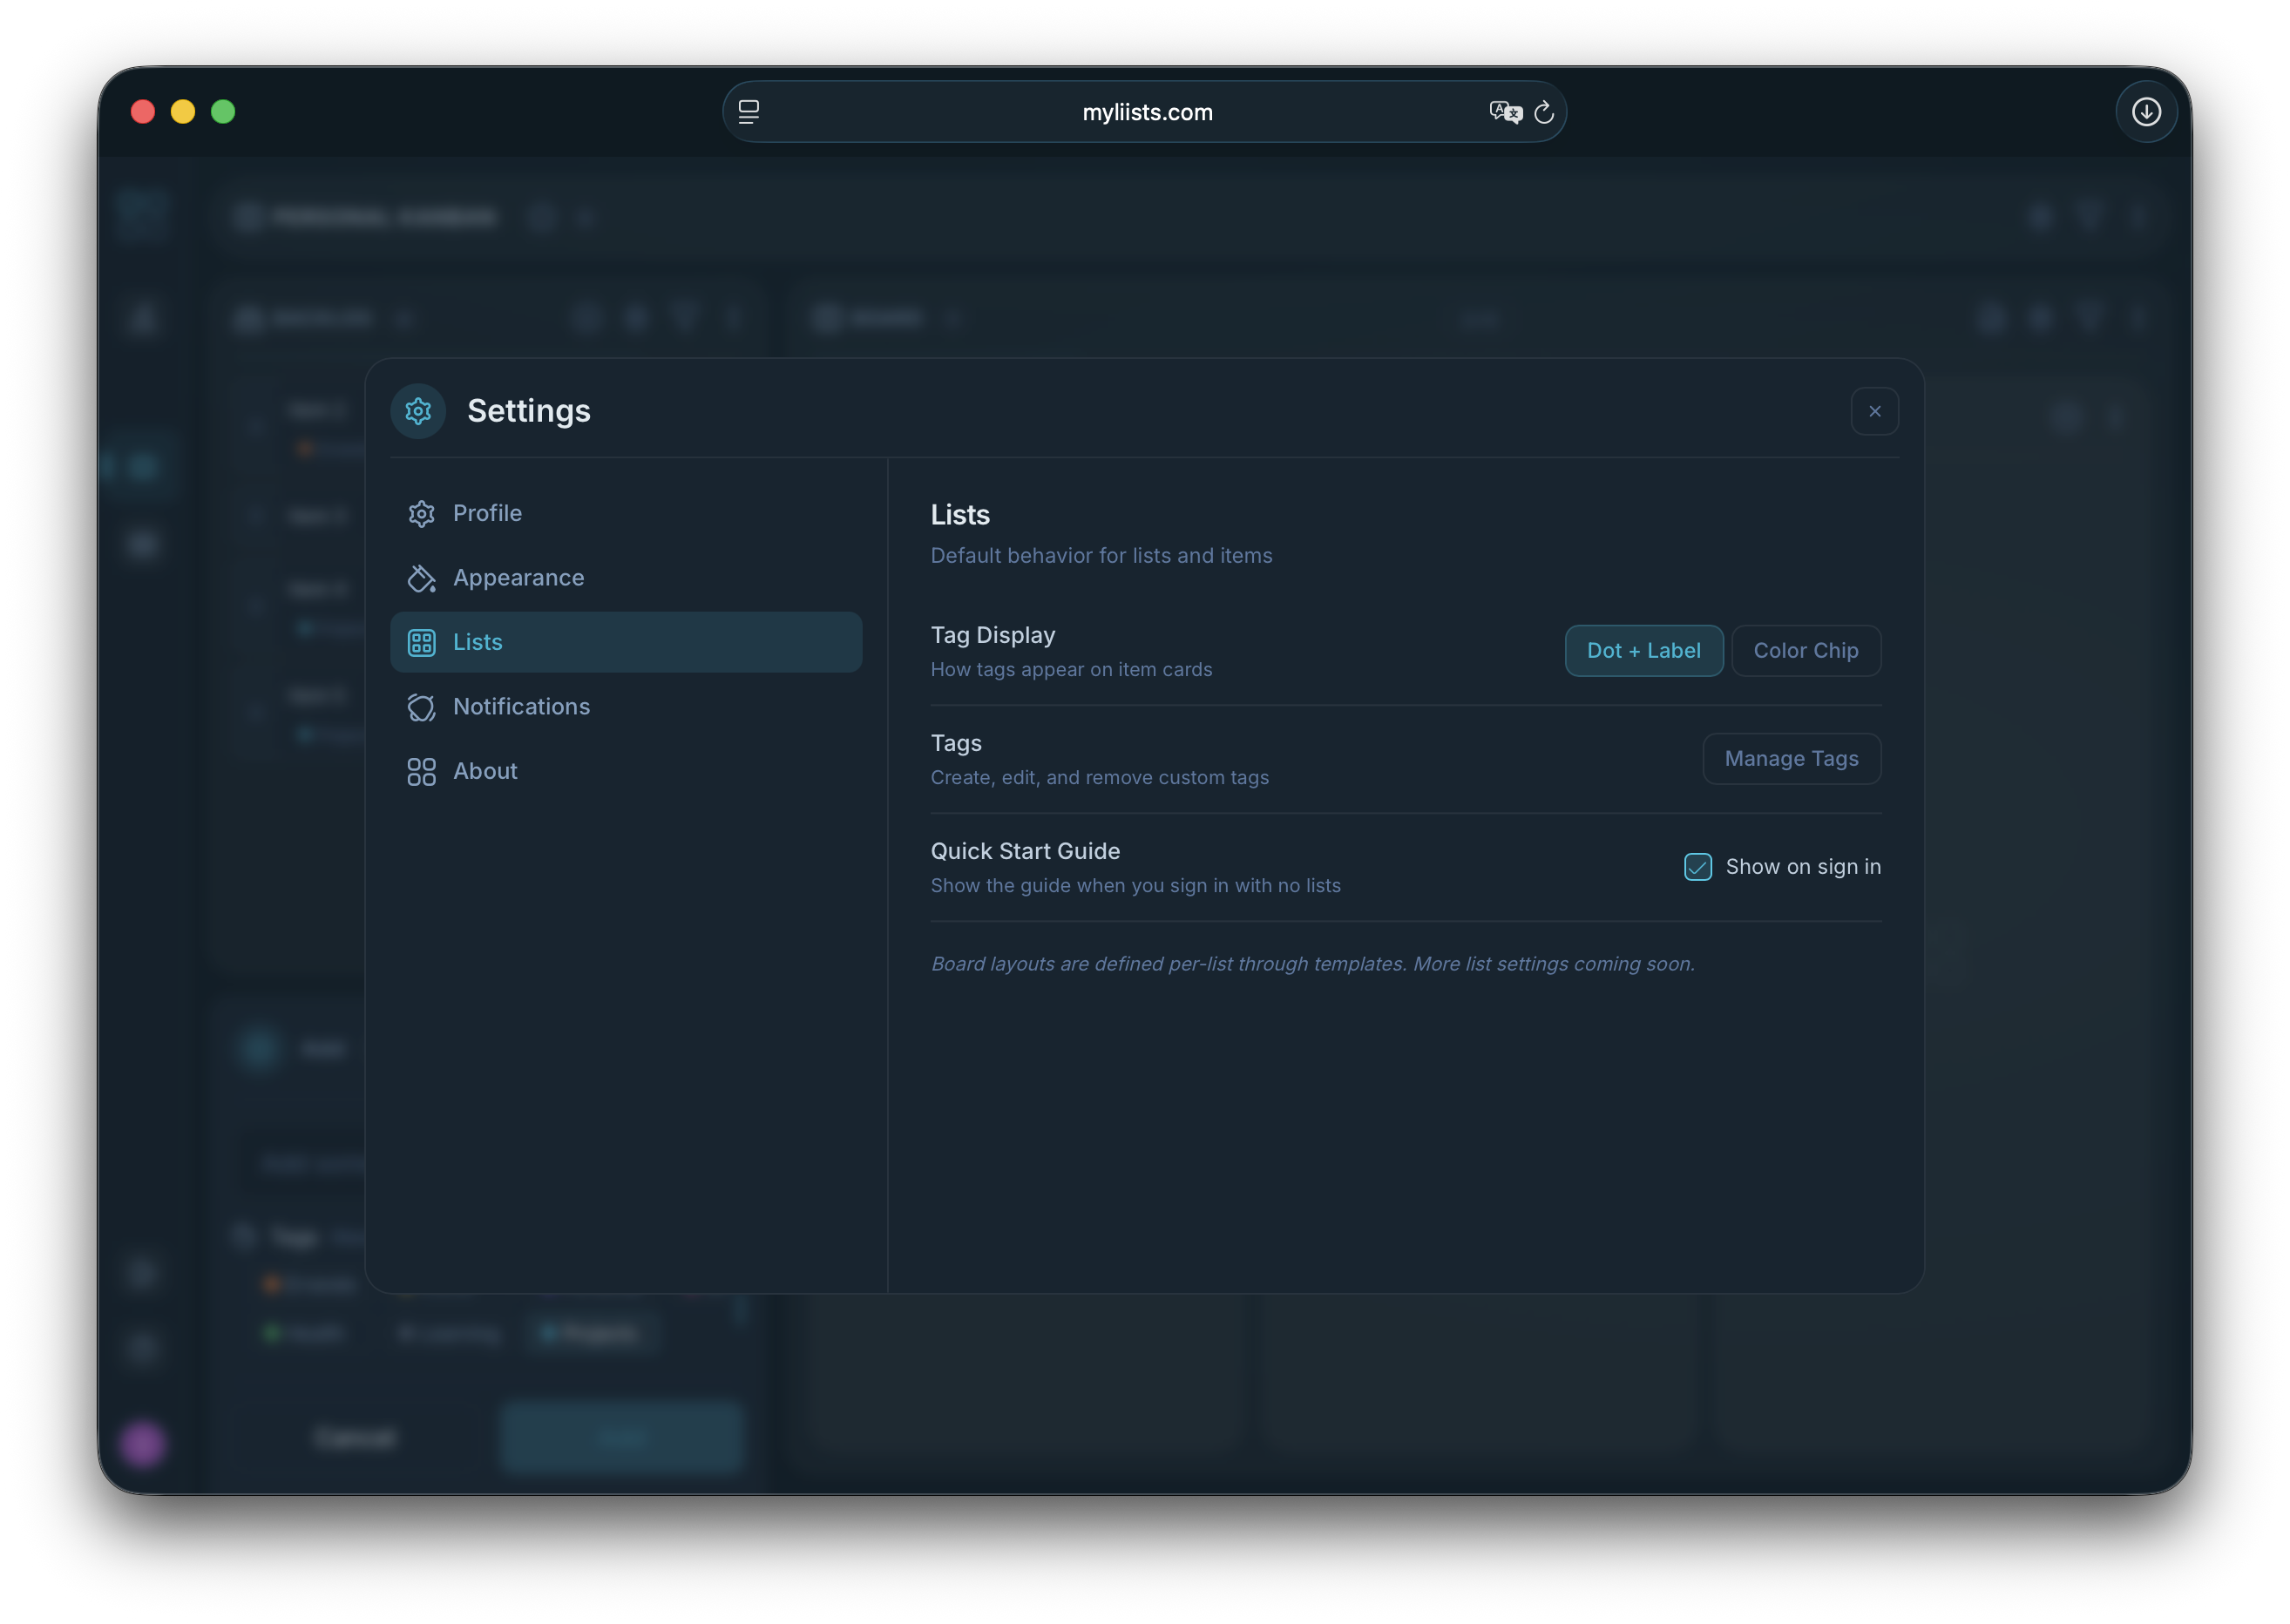Click the grid icon next to Lists
Viewport: 2290px width, 1624px height.
(421, 642)
